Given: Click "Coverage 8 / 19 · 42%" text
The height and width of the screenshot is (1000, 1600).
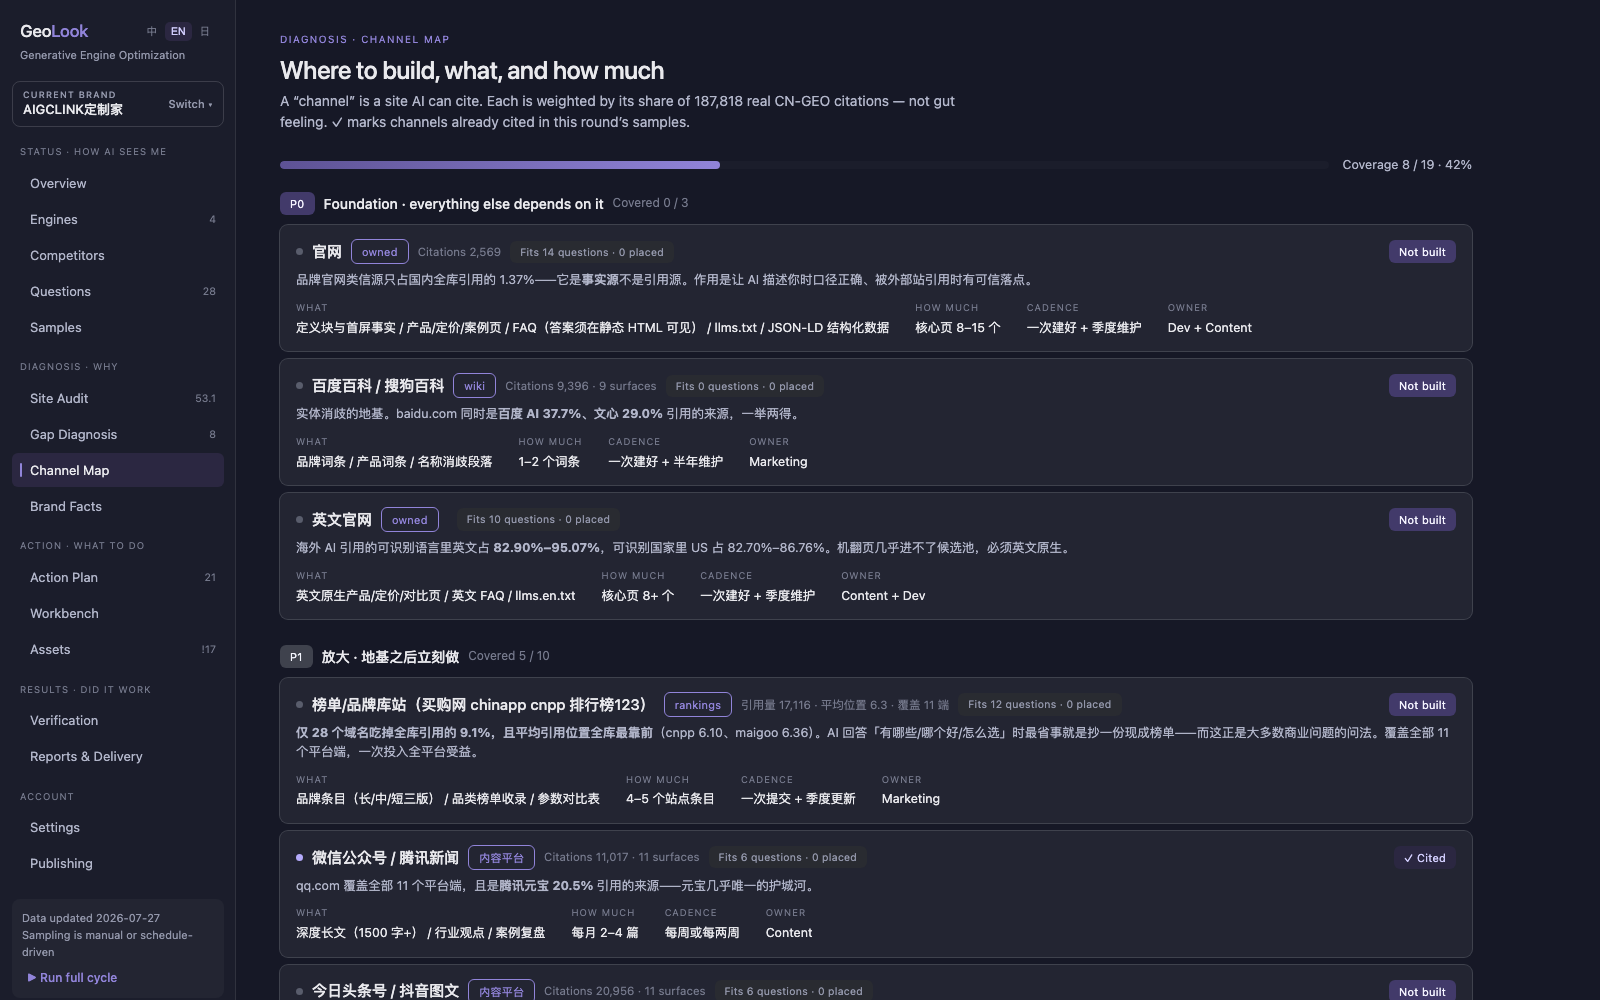Looking at the screenshot, I should click(x=1407, y=165).
